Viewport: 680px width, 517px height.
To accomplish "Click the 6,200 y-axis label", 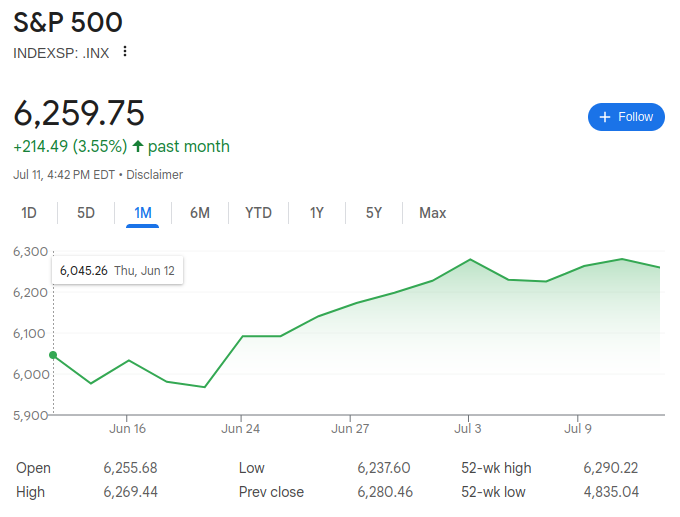I will (x=30, y=293).
